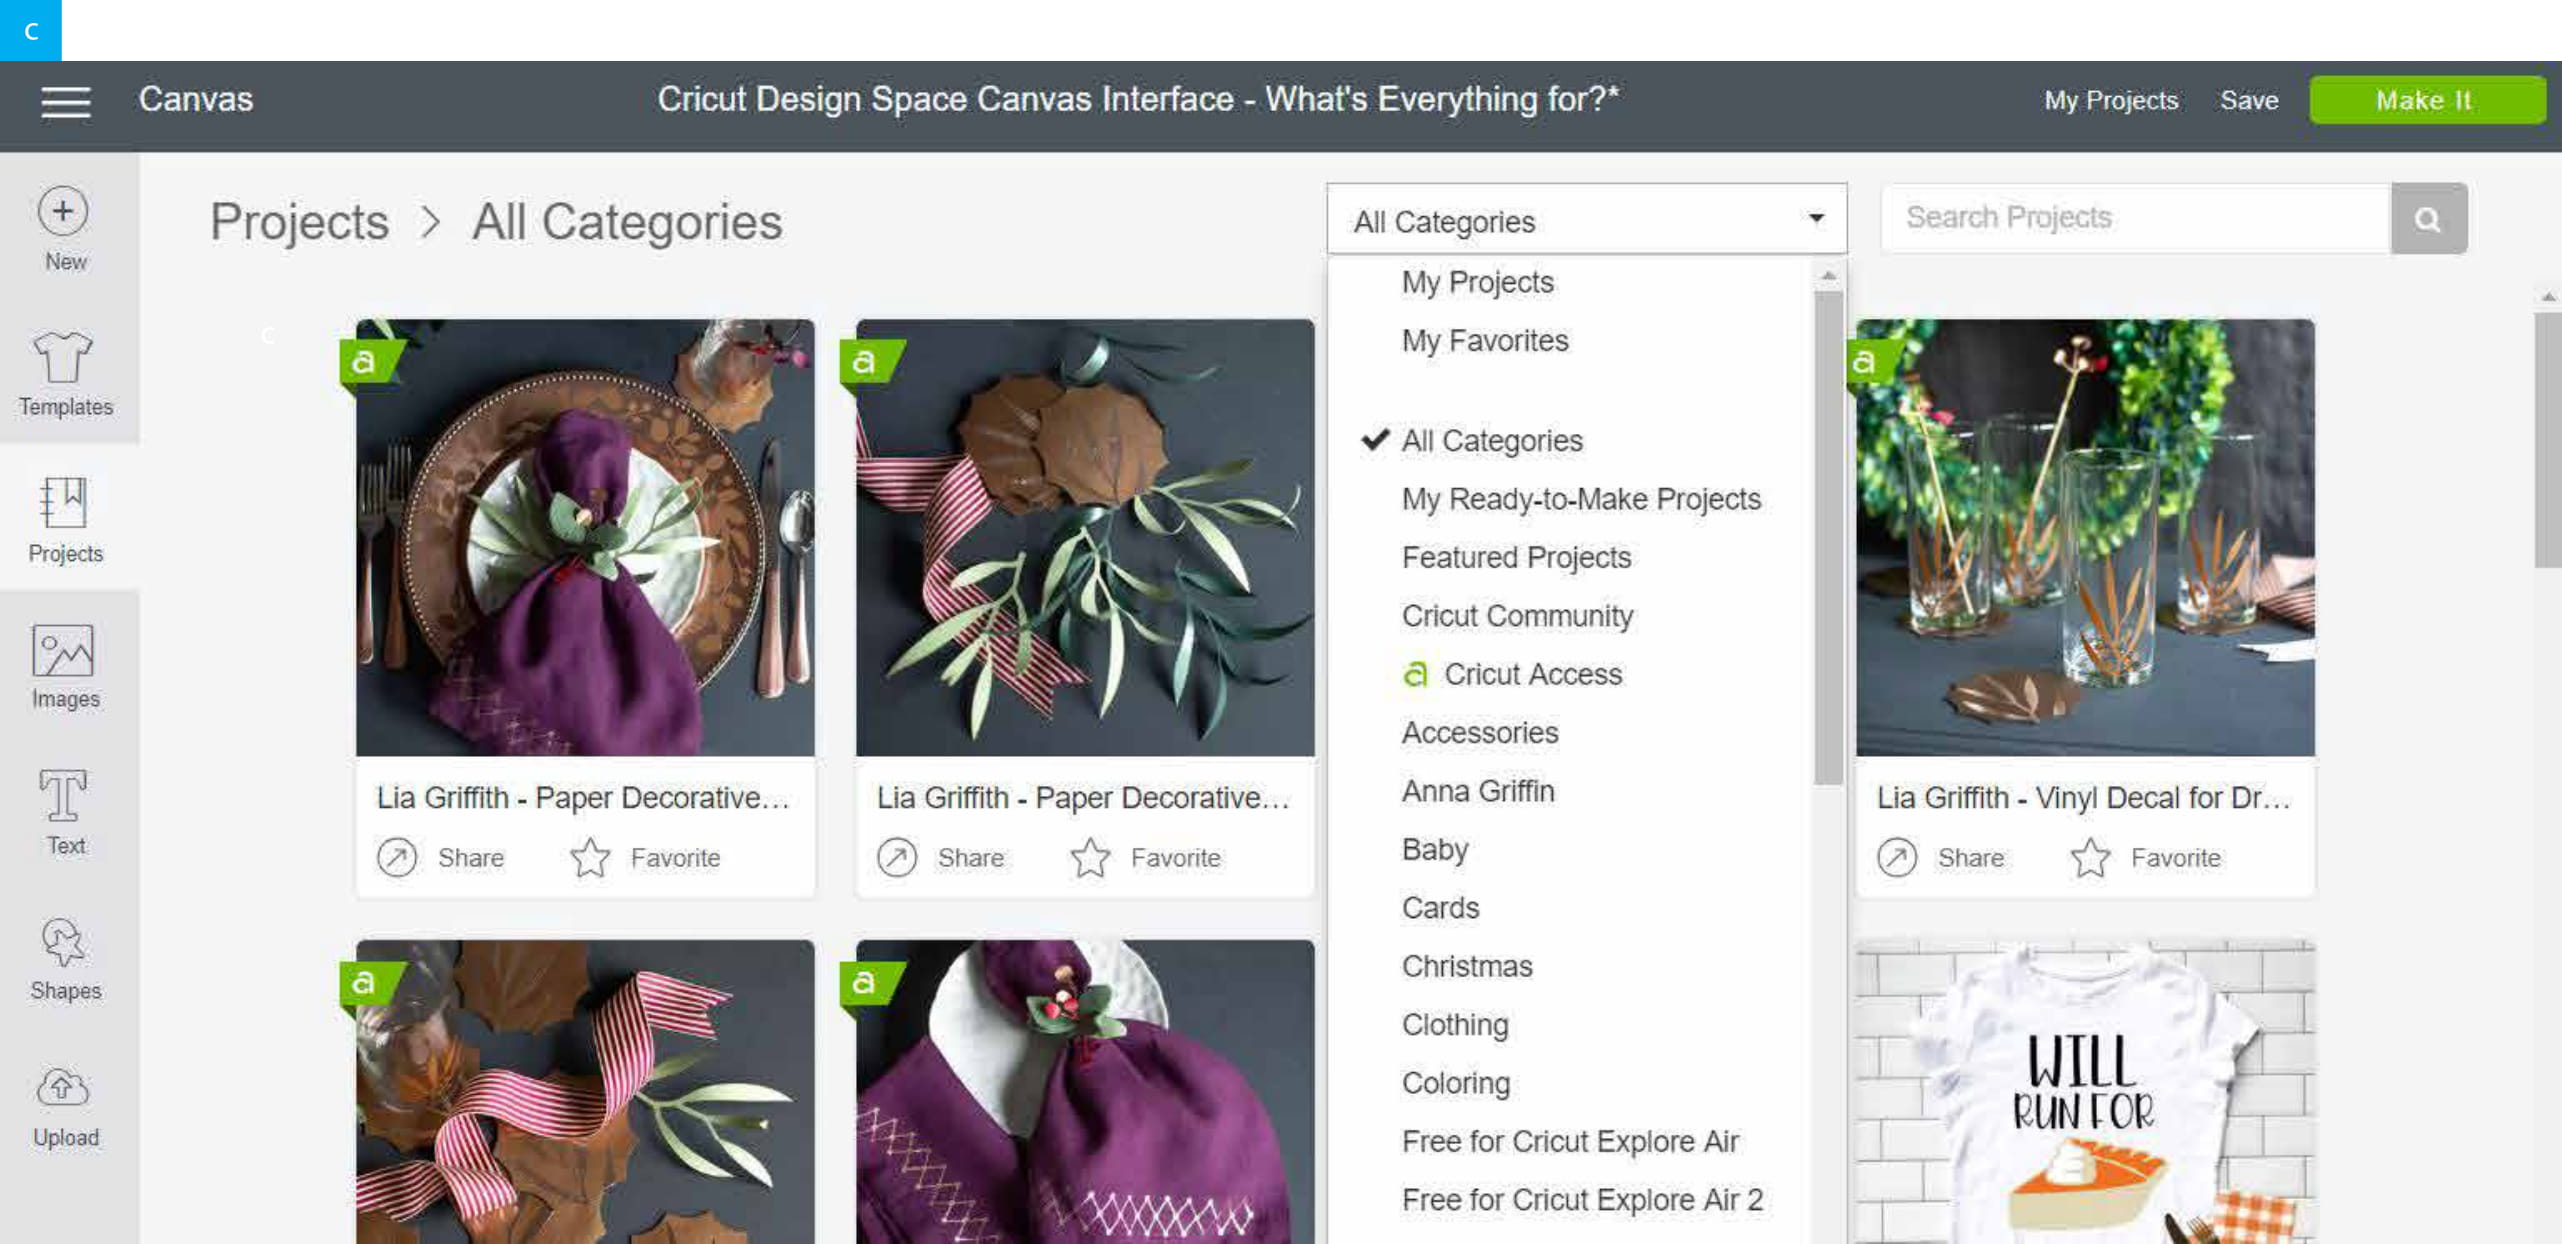Pick the Cards category
The width and height of the screenshot is (2562, 1244).
pos(1440,908)
